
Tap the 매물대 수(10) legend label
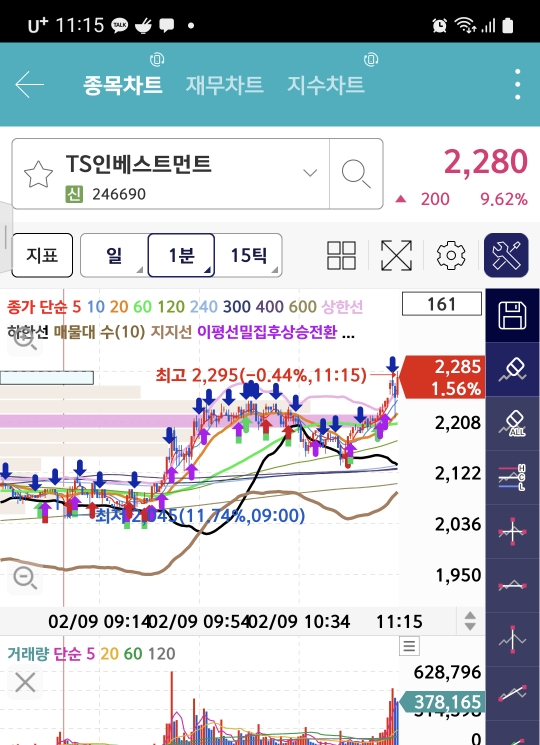pos(99,332)
